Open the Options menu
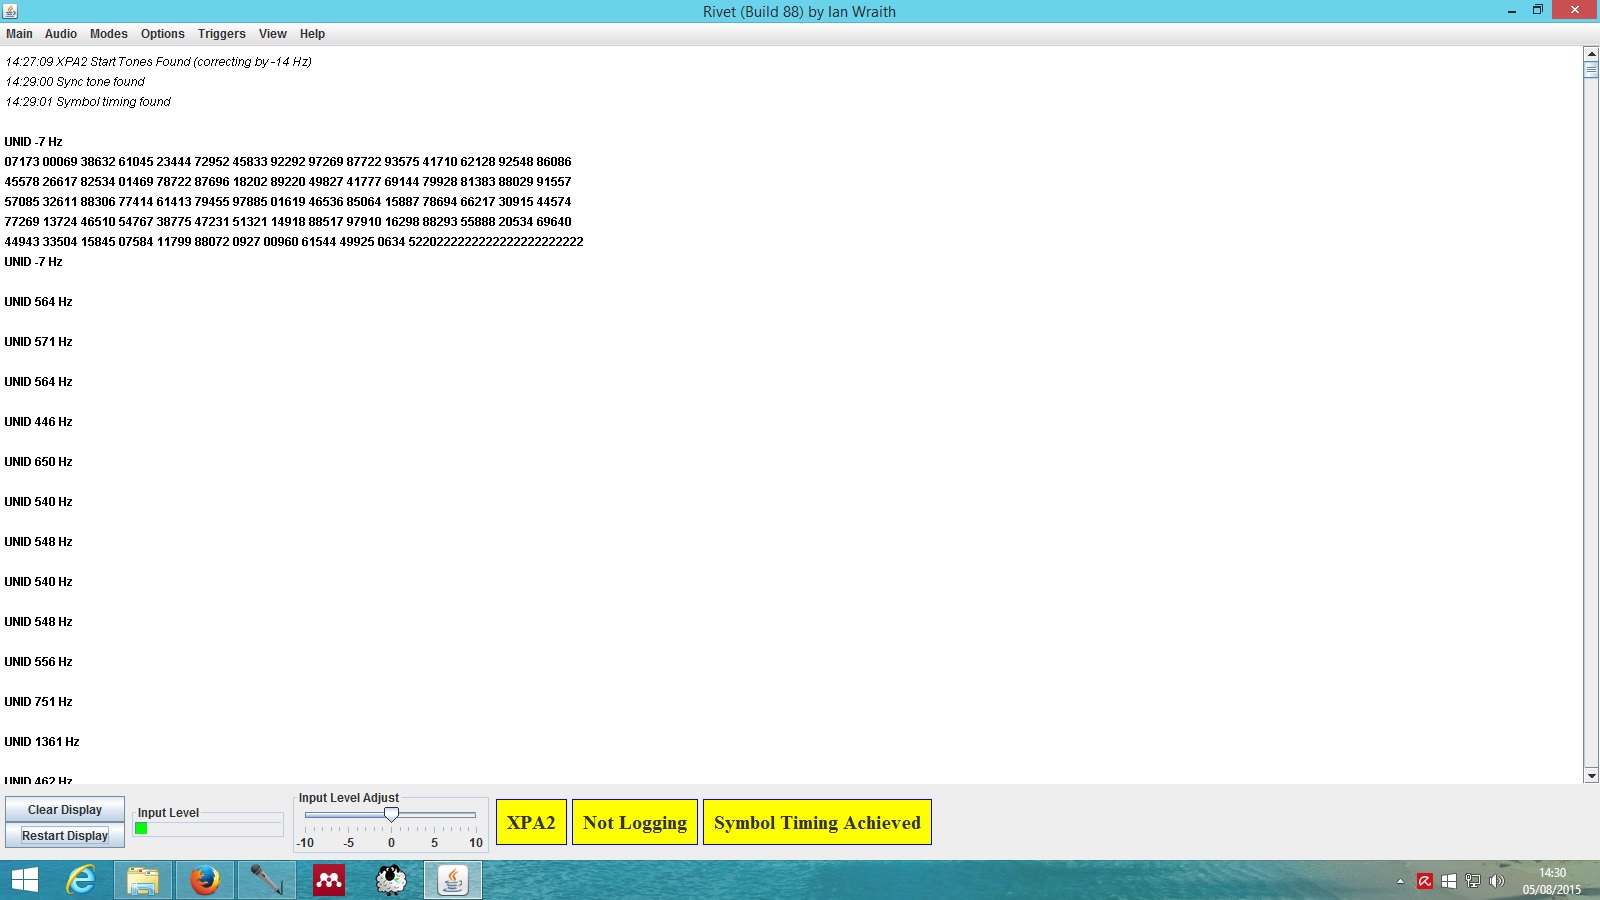The width and height of the screenshot is (1600, 900). [163, 34]
